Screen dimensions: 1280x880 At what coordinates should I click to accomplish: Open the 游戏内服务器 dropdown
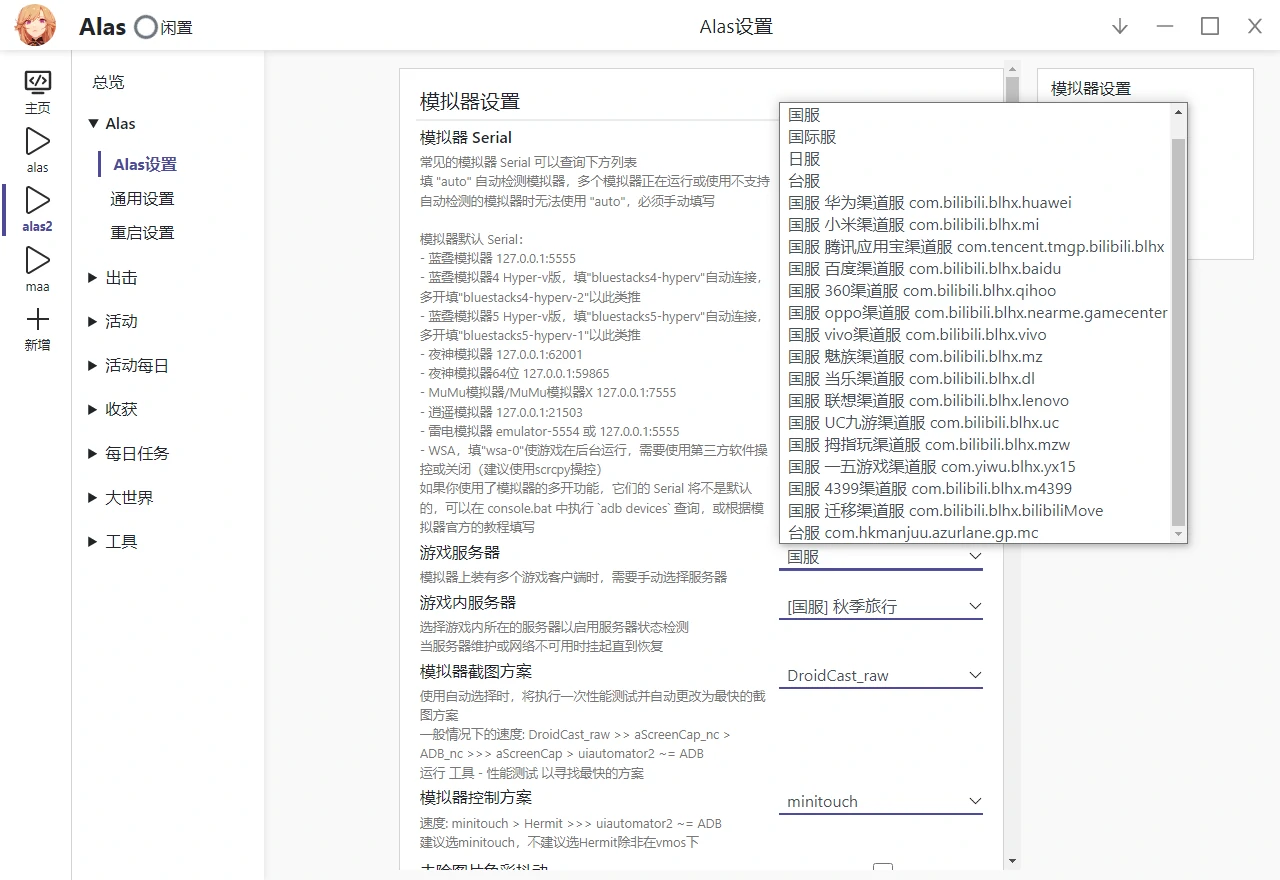[x=881, y=606]
